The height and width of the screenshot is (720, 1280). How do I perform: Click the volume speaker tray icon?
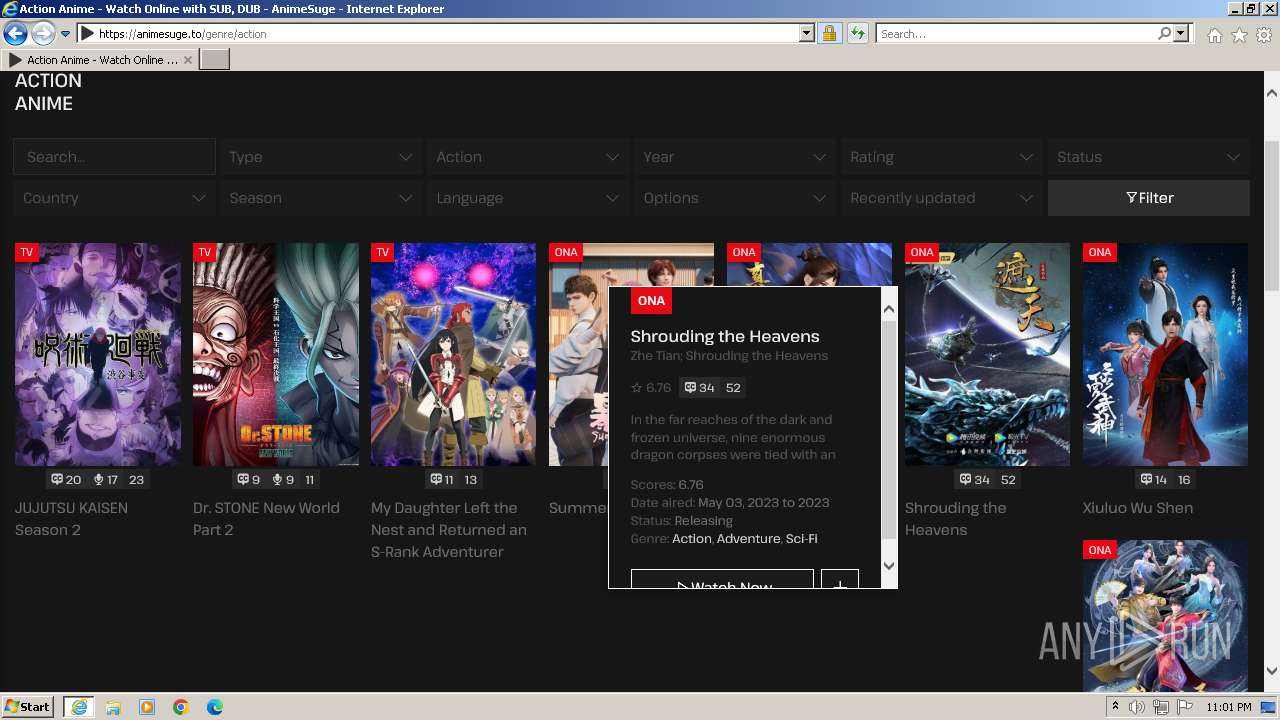(x=1137, y=707)
